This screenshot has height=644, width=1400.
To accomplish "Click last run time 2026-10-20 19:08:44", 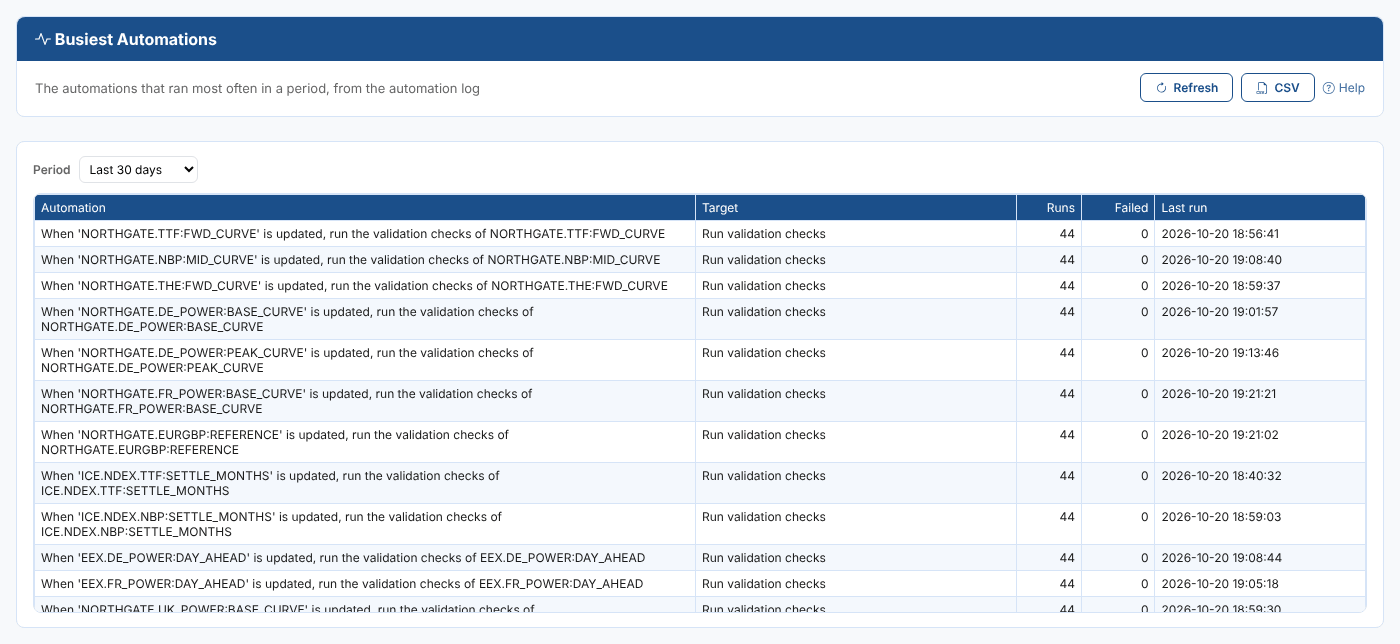I will (x=1220, y=558).
